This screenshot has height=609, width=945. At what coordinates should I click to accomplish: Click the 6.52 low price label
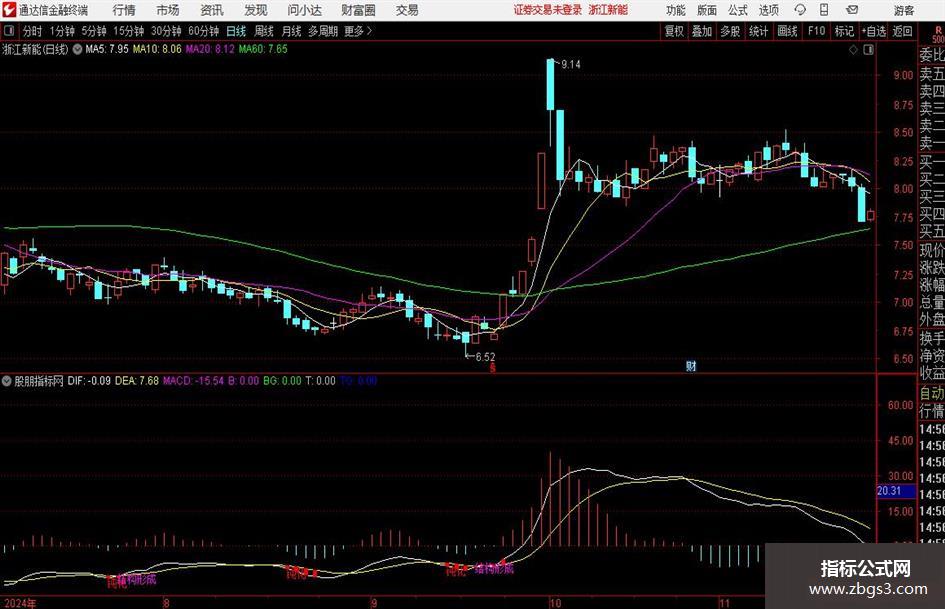[485, 357]
